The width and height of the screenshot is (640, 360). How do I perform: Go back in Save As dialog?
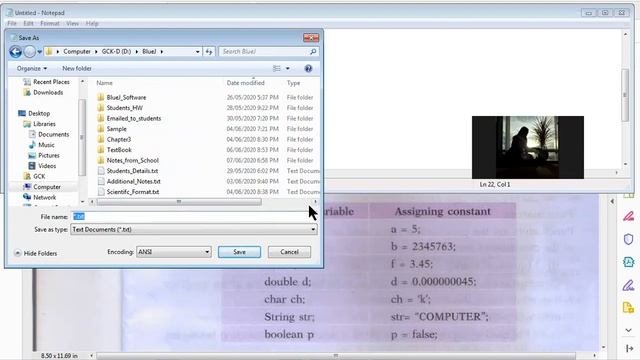pyautogui.click(x=16, y=52)
